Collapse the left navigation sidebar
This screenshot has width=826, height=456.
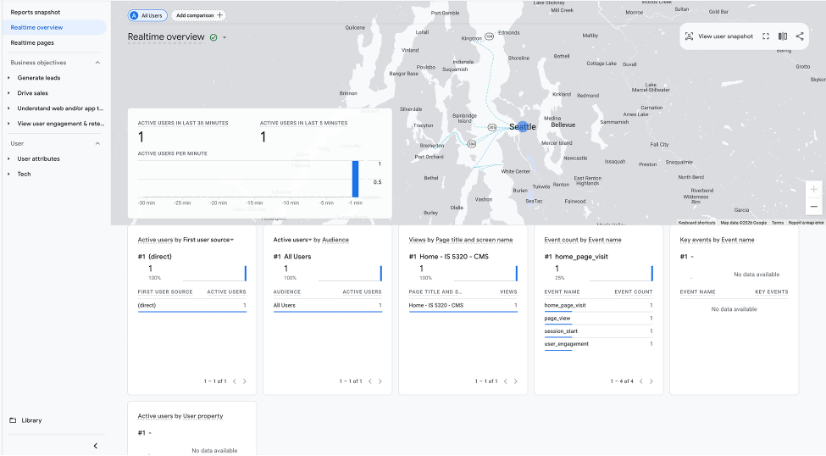coord(96,445)
